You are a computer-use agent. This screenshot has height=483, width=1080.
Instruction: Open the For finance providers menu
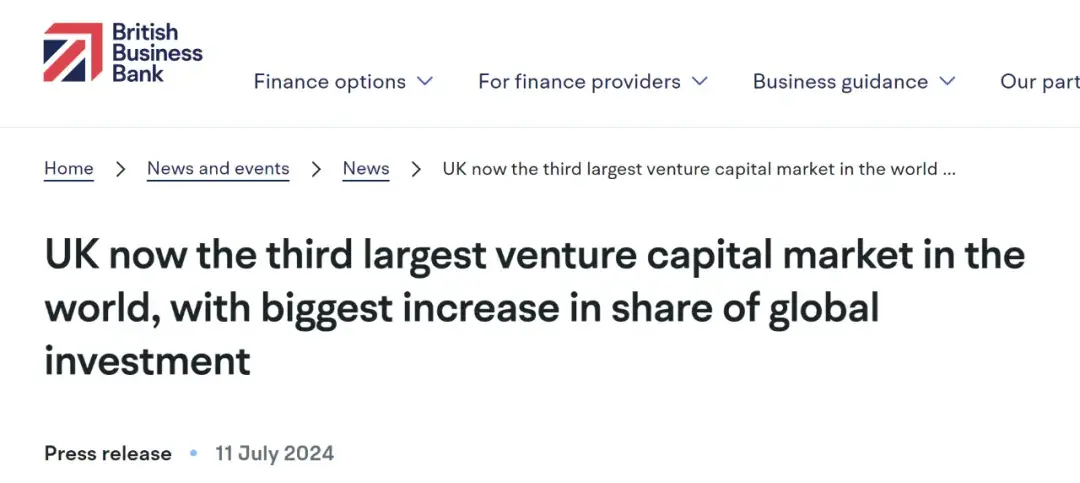pyautogui.click(x=579, y=82)
